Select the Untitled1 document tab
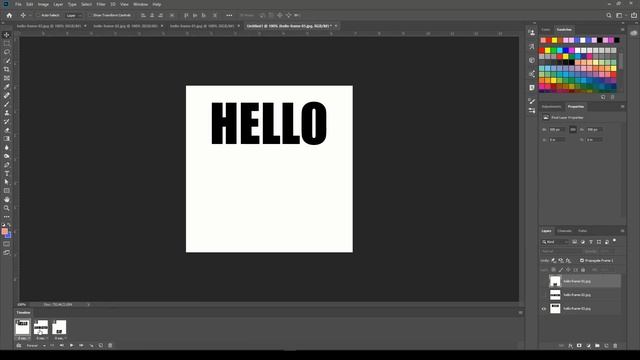 [289, 26]
